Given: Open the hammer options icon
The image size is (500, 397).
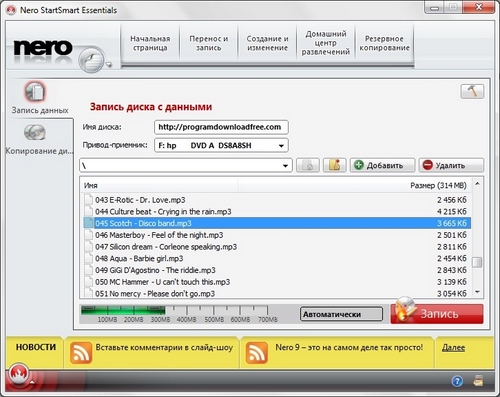Looking at the screenshot, I should 472,91.
